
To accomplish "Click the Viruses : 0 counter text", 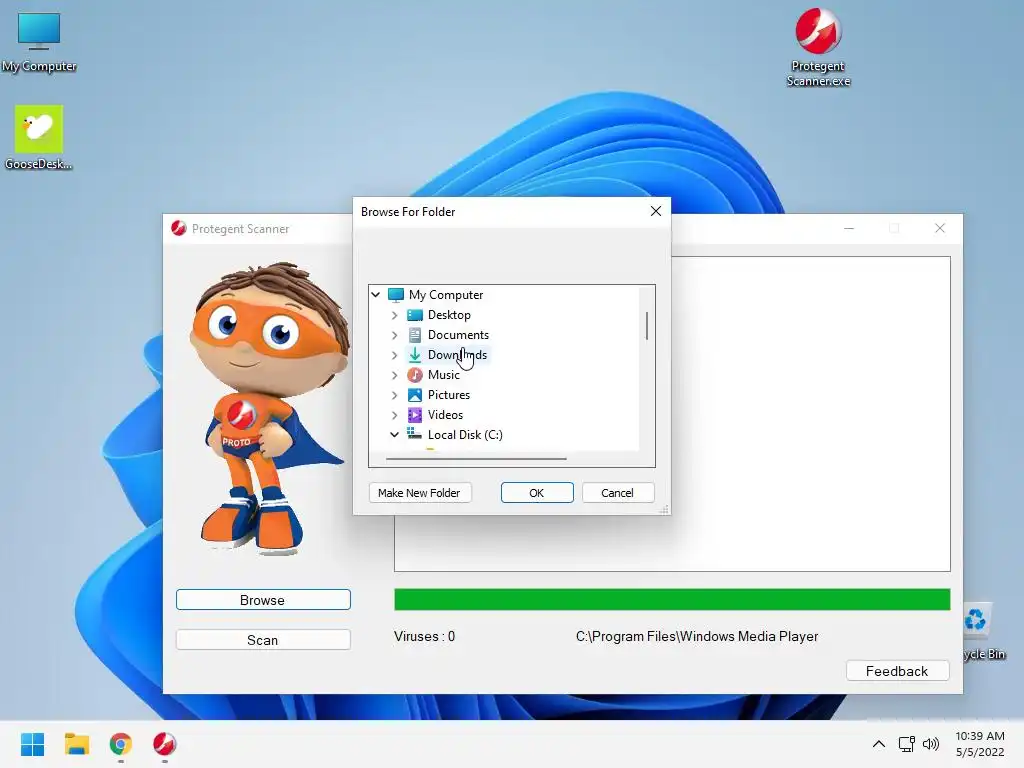I will [x=424, y=636].
